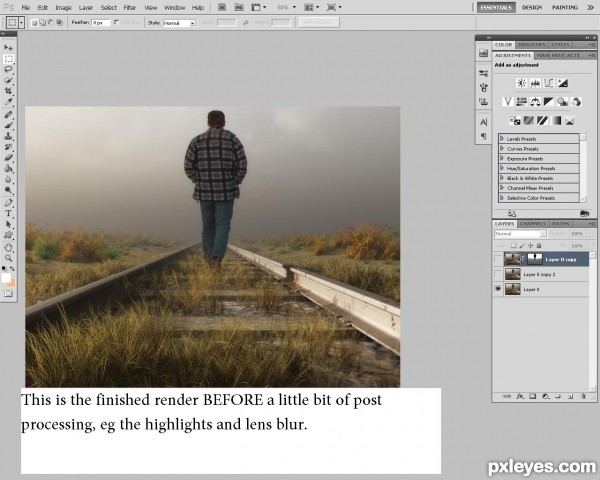Expand Levels Presets
Viewport: 600px width, 480px height.
[502, 138]
